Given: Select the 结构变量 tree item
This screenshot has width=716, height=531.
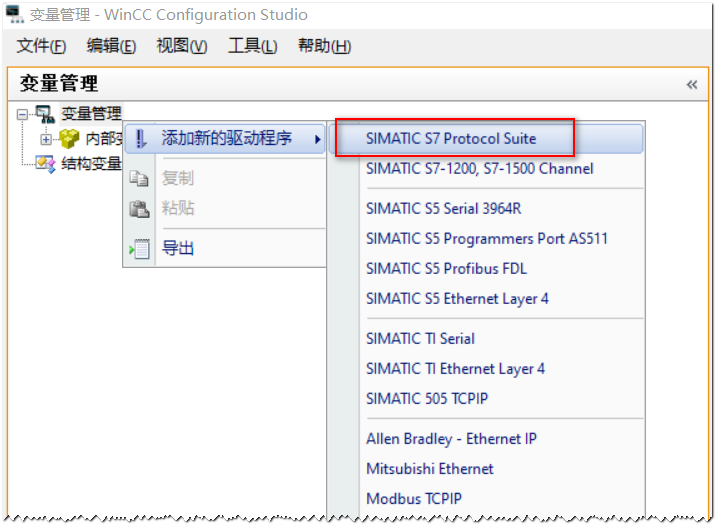Looking at the screenshot, I should (x=91, y=163).
